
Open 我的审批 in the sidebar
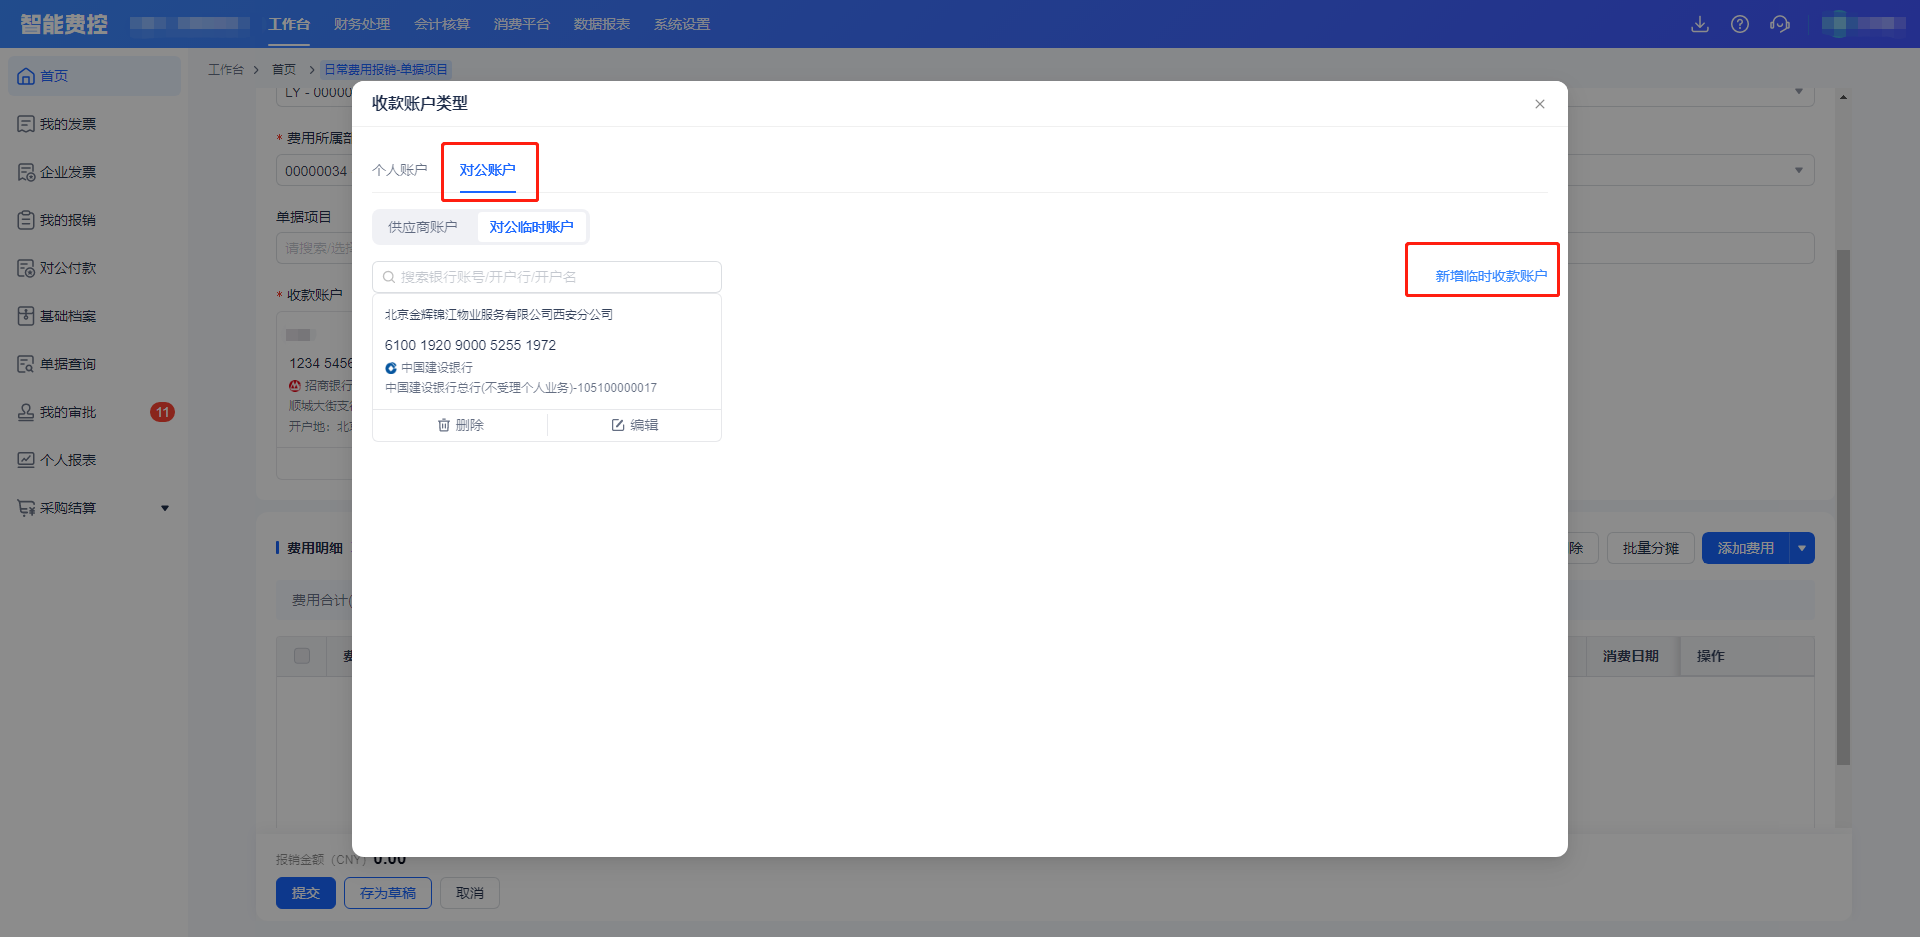click(68, 412)
